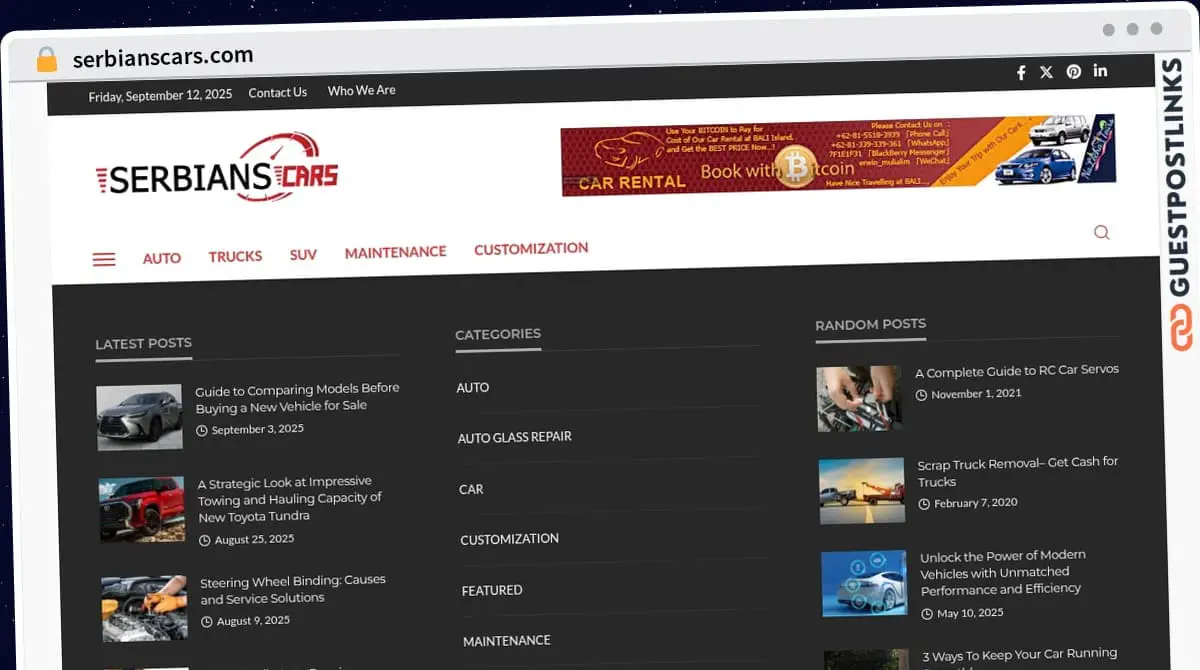Open the MAINTENANCE menu item
The width and height of the screenshot is (1200, 670).
395,252
